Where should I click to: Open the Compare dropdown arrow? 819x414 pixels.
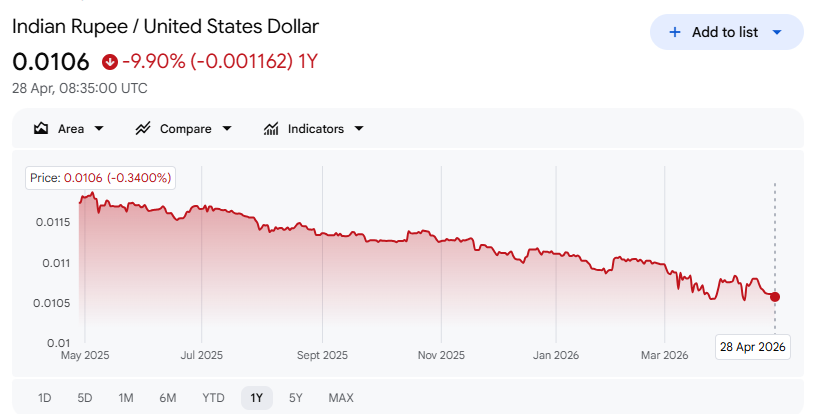[226, 129]
